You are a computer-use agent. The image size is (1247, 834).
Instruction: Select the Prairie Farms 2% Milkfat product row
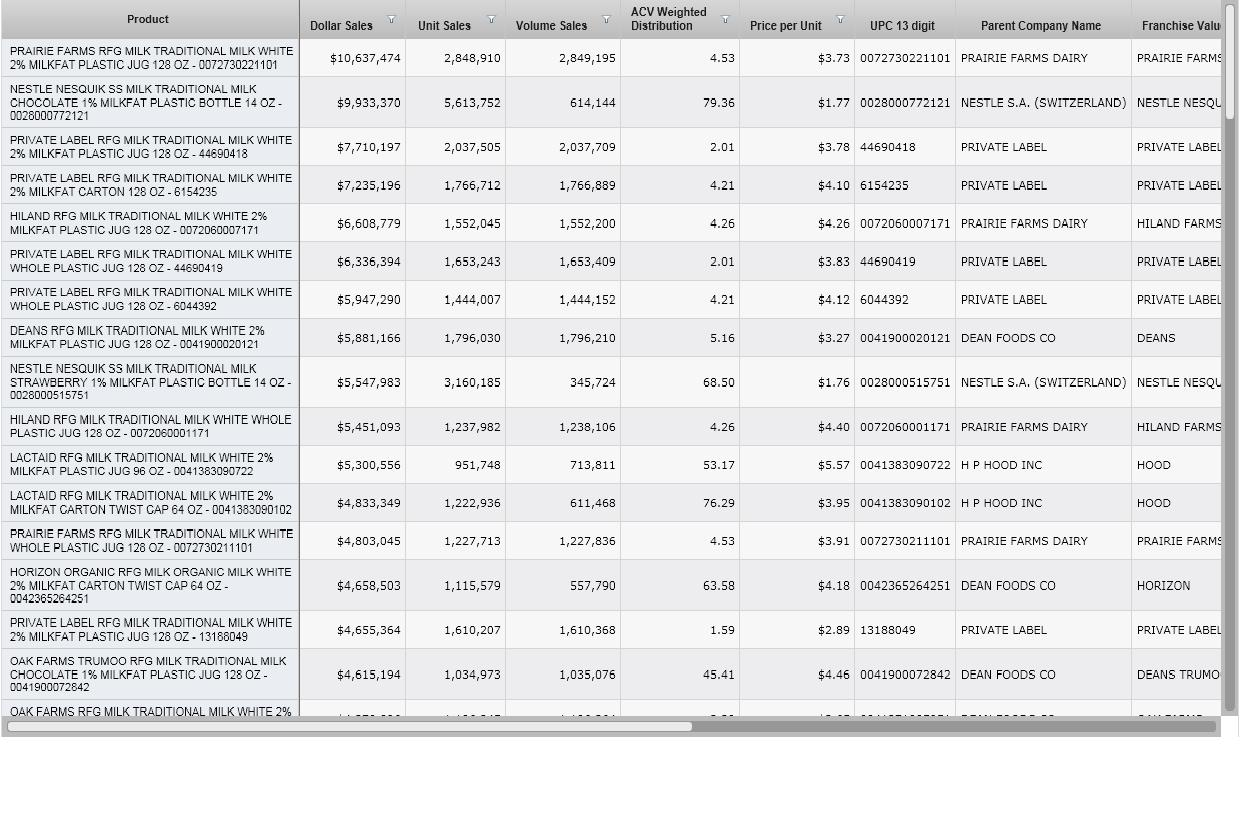(x=150, y=58)
